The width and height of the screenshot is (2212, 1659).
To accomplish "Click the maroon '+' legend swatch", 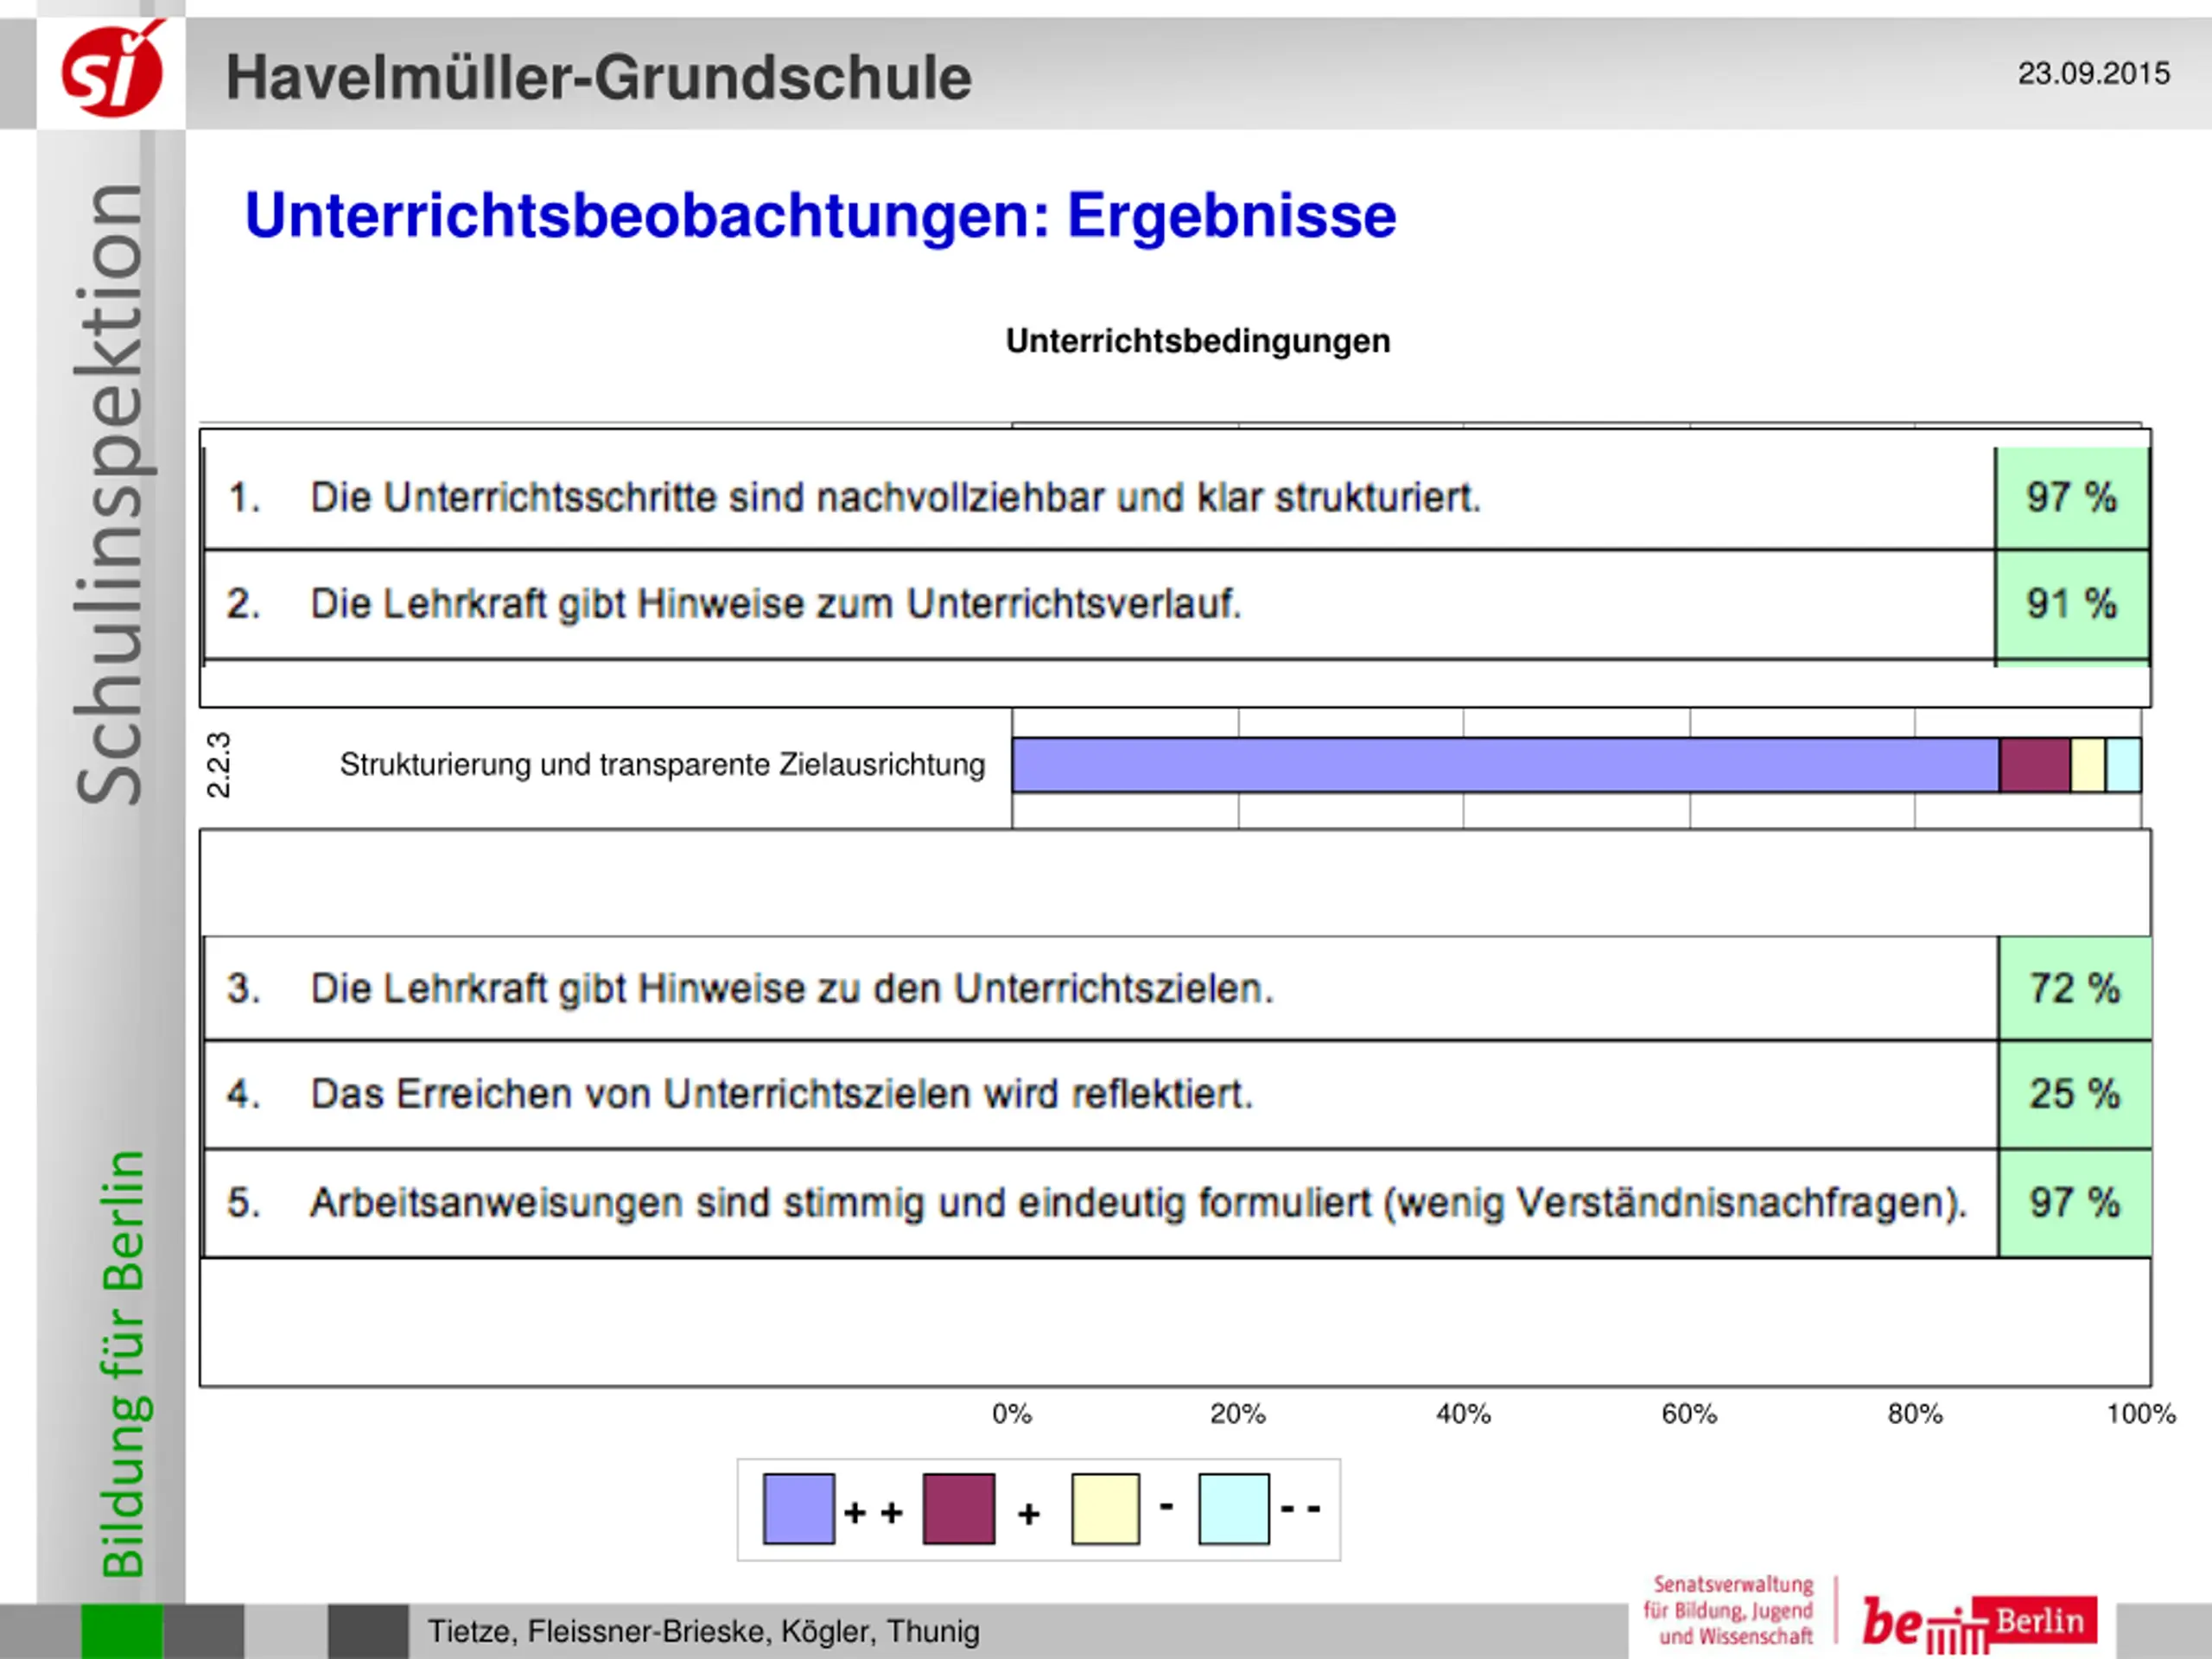I will pyautogui.click(x=958, y=1508).
